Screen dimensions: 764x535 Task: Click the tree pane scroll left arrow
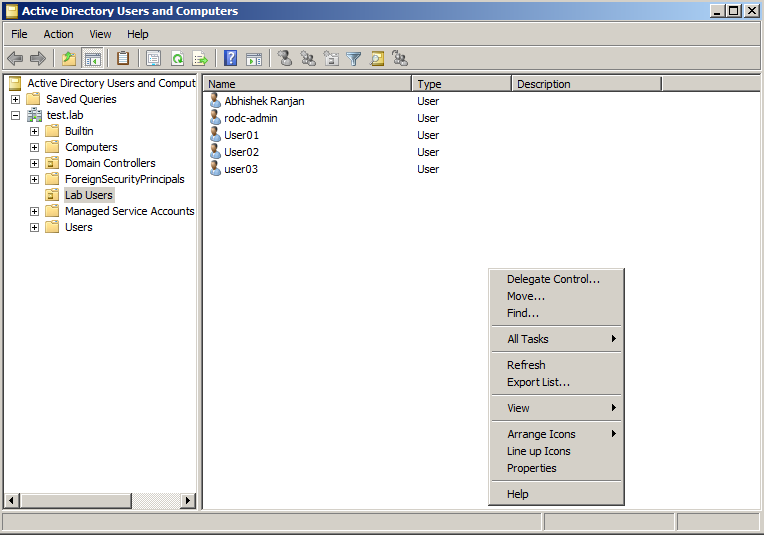coord(12,500)
